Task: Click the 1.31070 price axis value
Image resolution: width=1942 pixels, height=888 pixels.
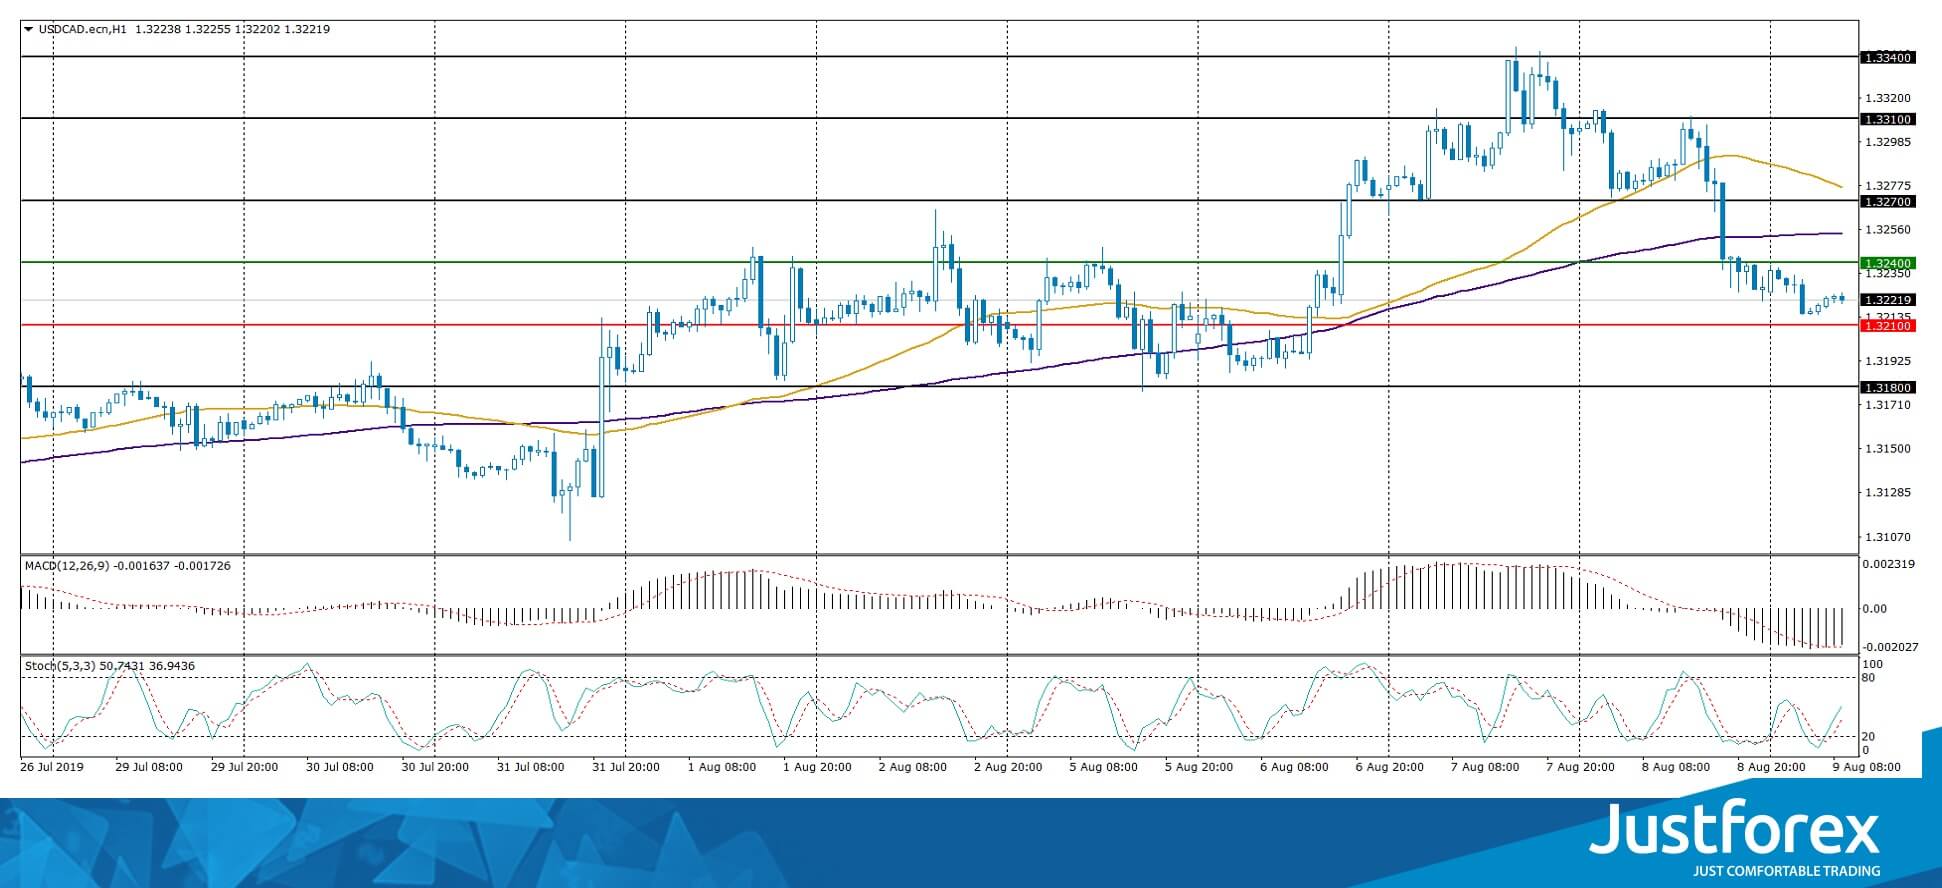Action: [1887, 537]
